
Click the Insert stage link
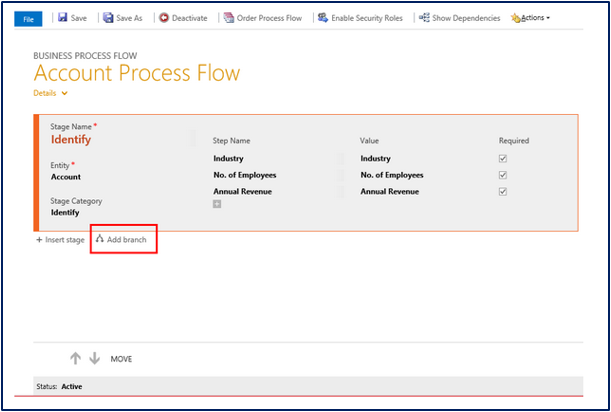(60, 240)
